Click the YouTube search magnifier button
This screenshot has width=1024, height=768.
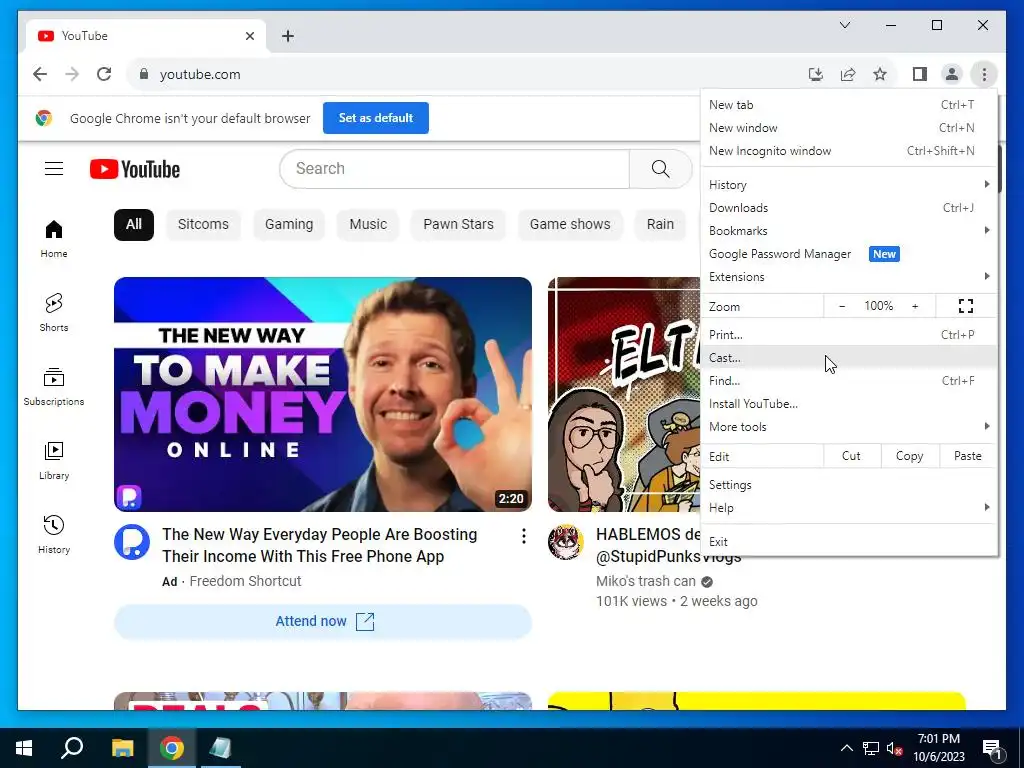660,168
